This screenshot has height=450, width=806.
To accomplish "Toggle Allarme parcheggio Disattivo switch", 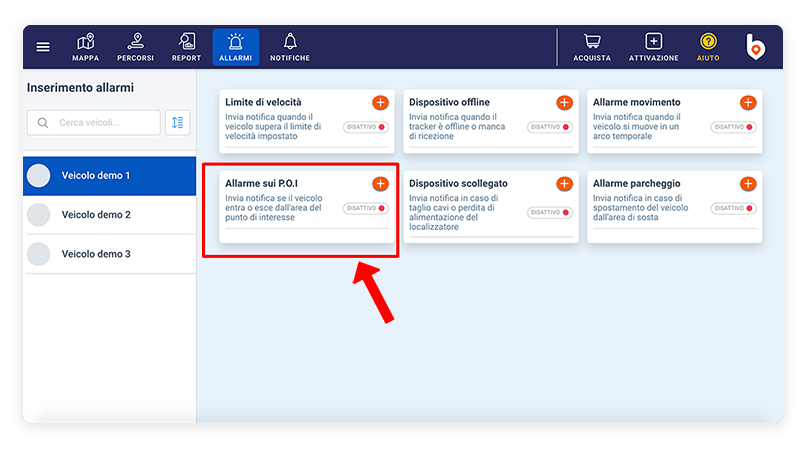I will coord(734,209).
